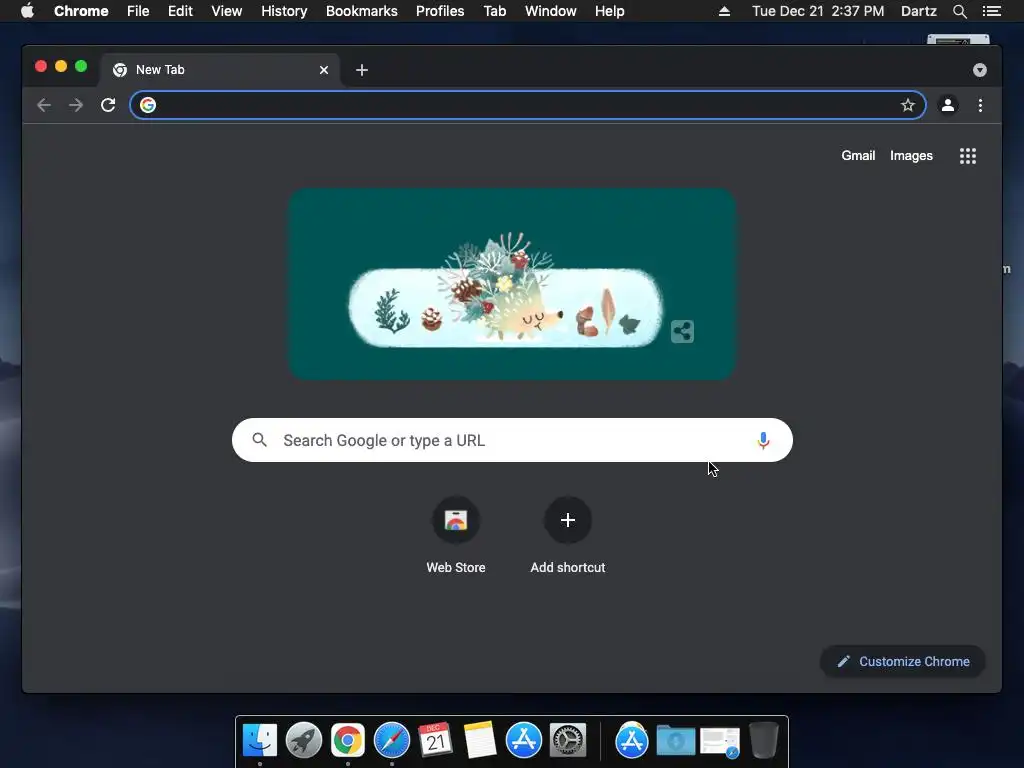Image resolution: width=1024 pixels, height=768 pixels.
Task: Bookmark this tab with the star icon
Action: [x=908, y=105]
